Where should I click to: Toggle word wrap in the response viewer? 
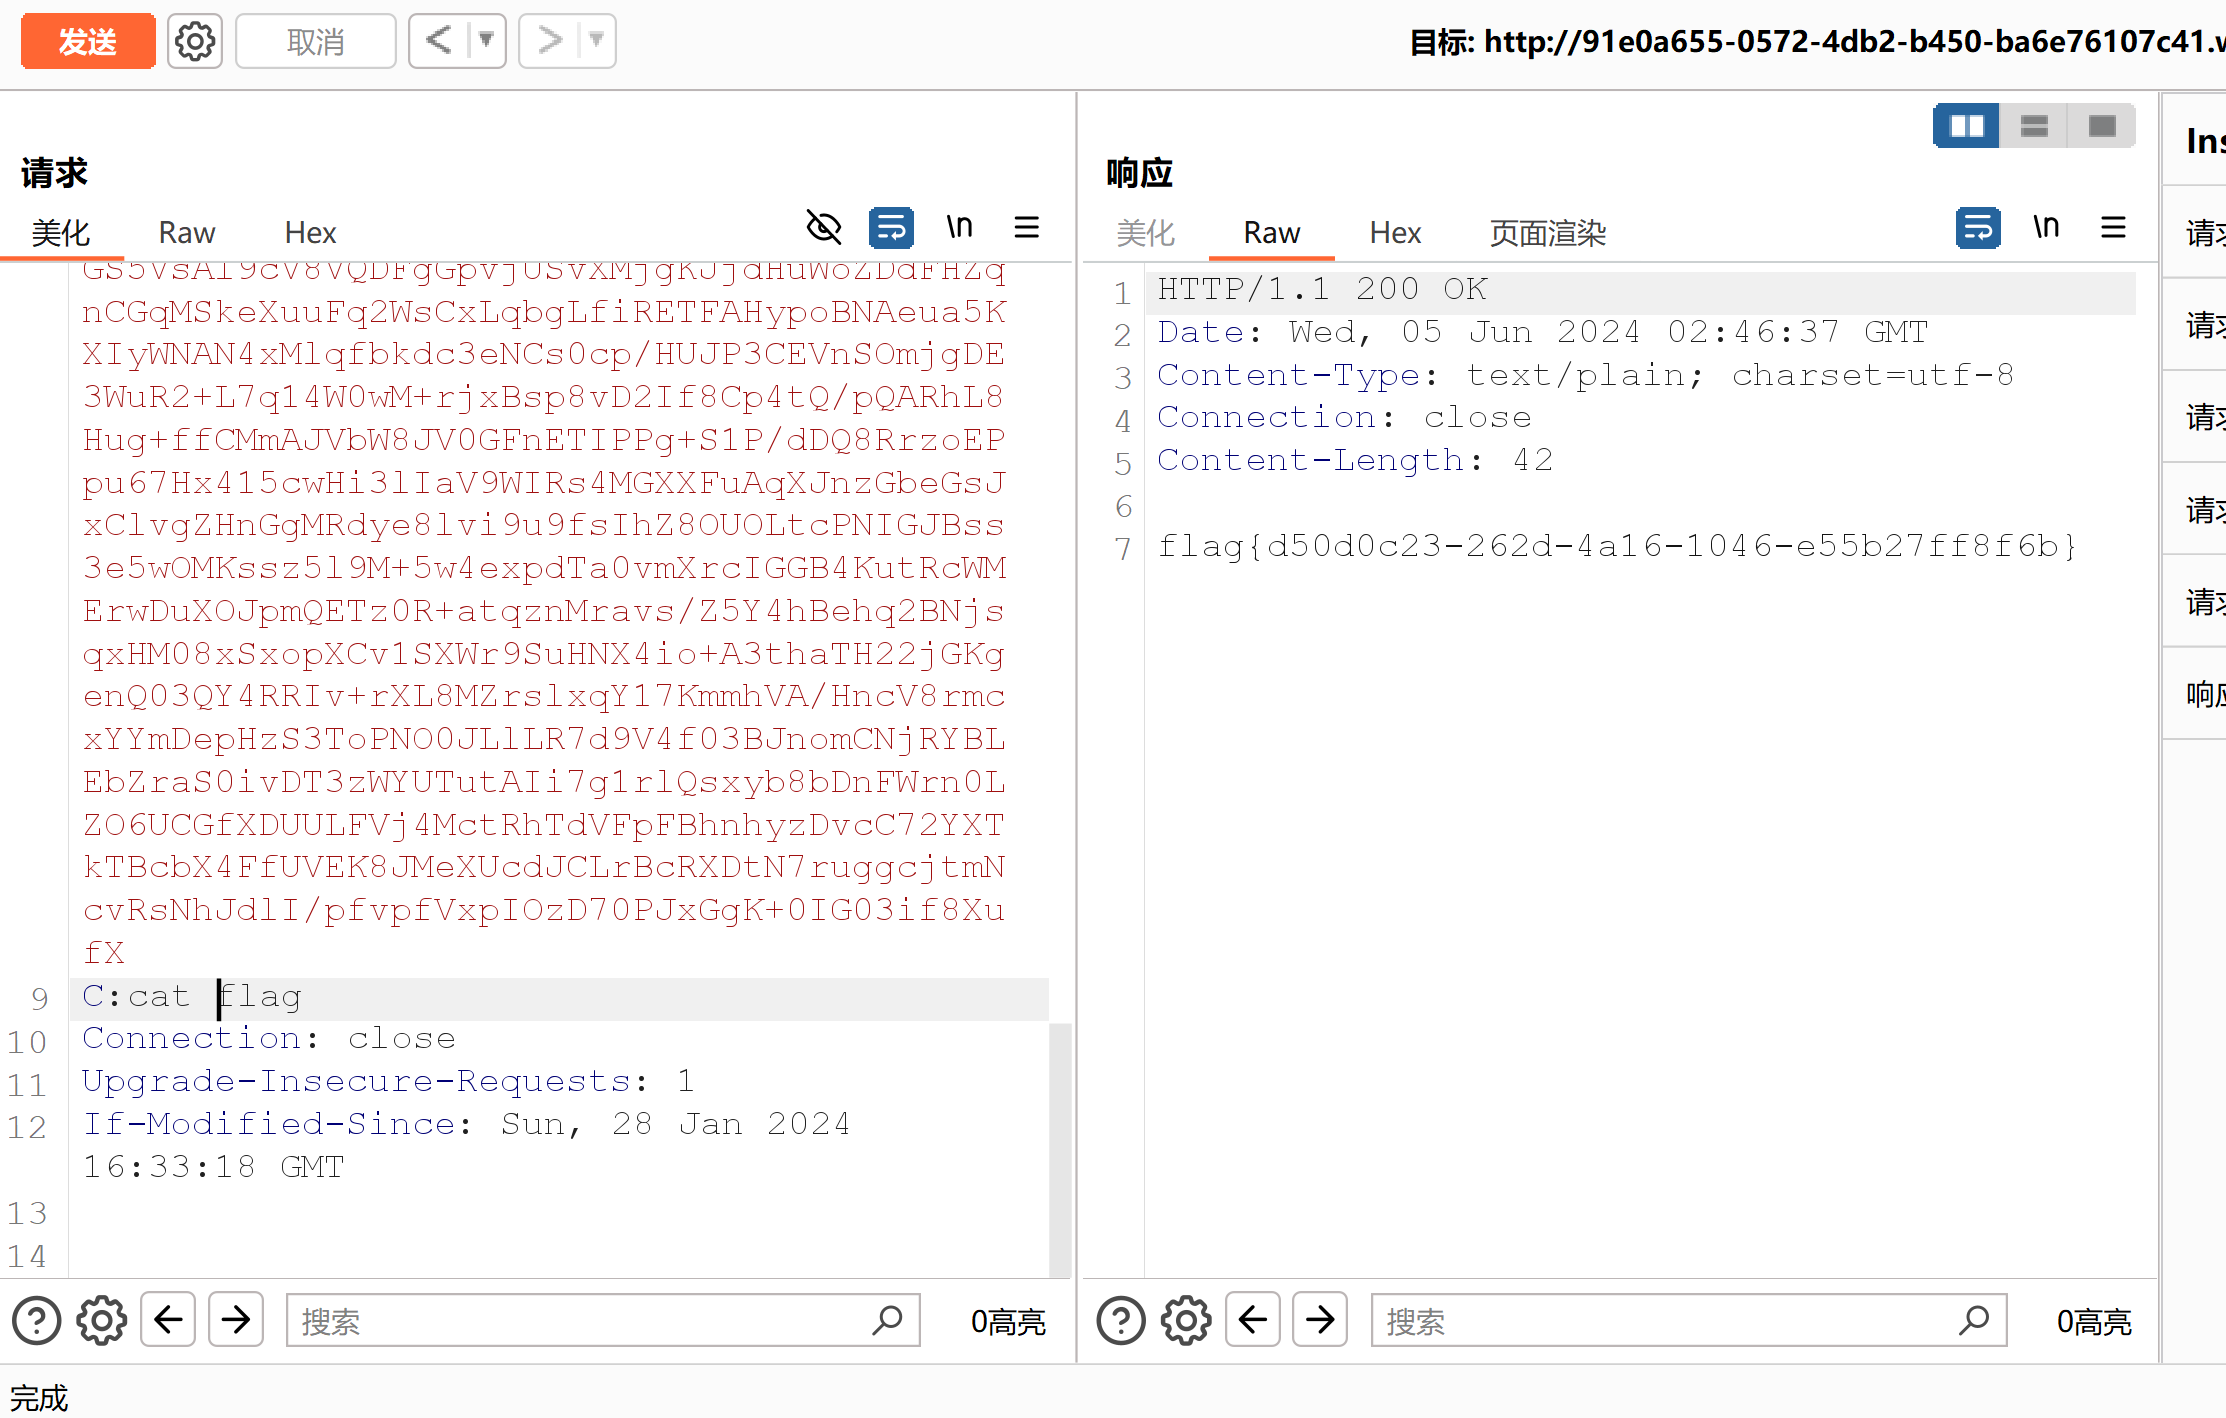(x=1978, y=228)
